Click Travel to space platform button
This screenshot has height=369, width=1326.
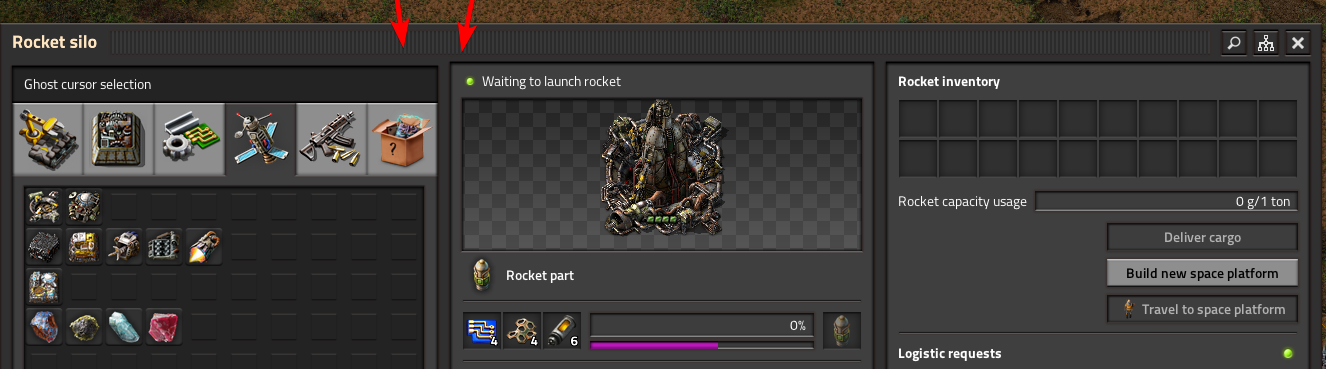(1202, 309)
